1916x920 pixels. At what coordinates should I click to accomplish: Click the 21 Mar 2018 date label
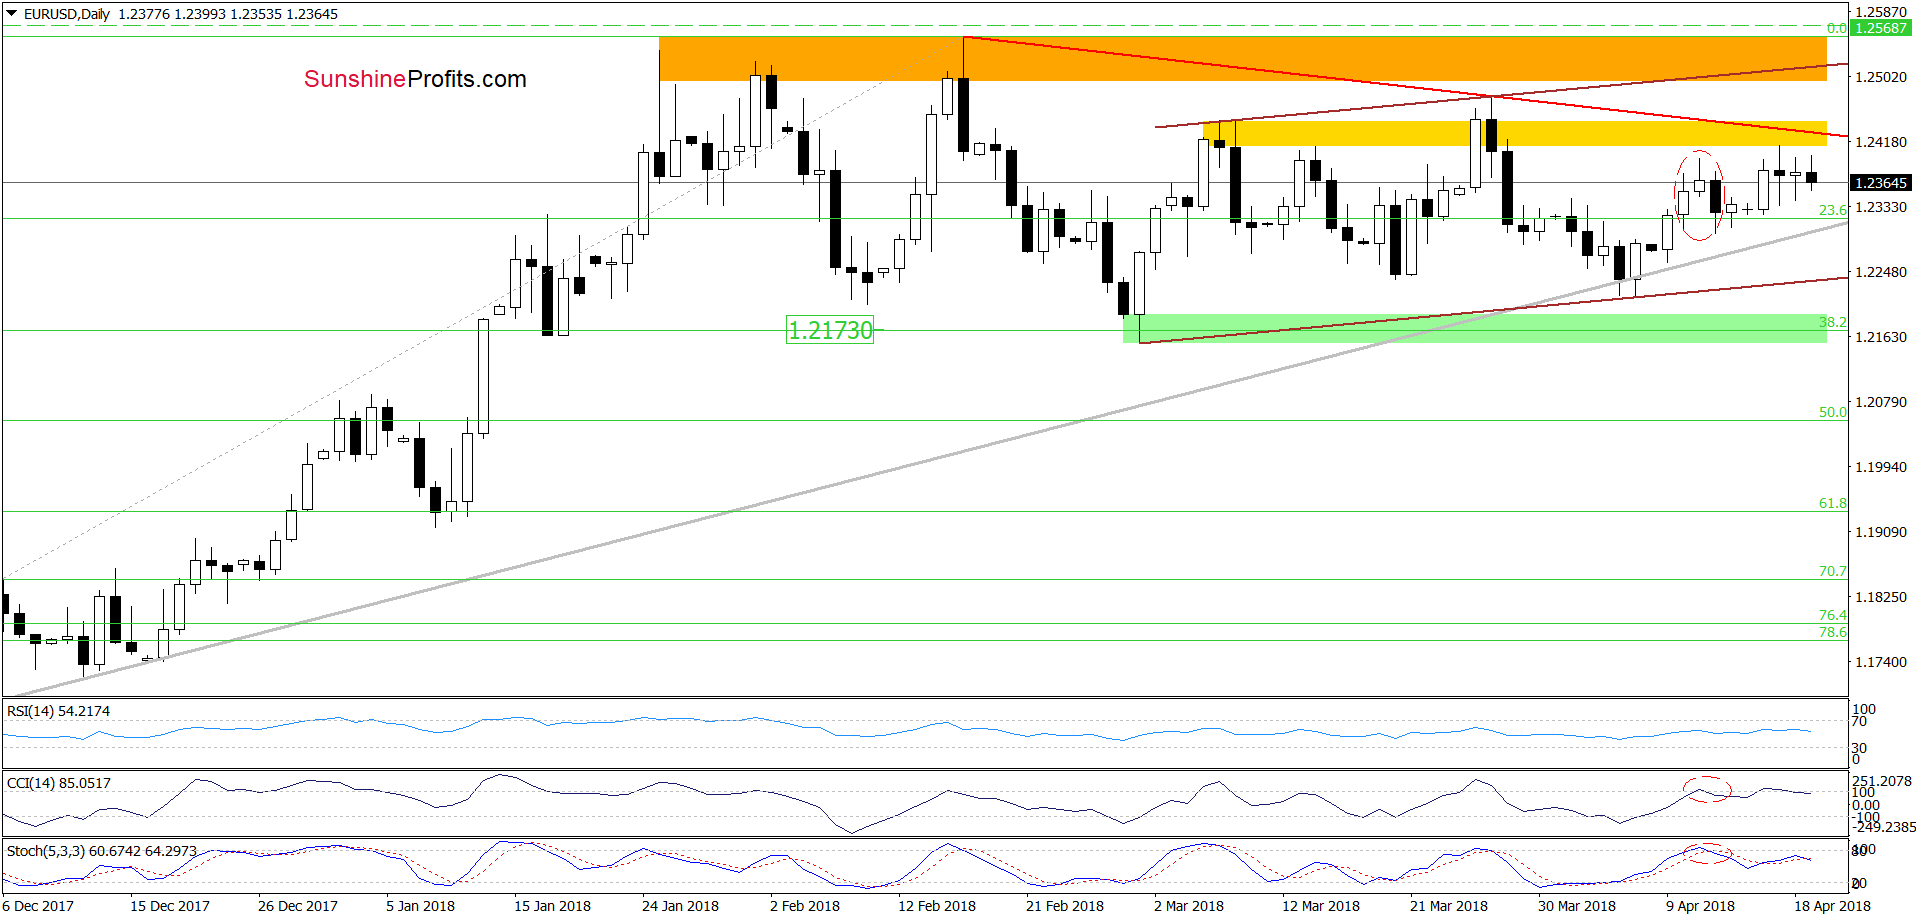(x=1449, y=906)
